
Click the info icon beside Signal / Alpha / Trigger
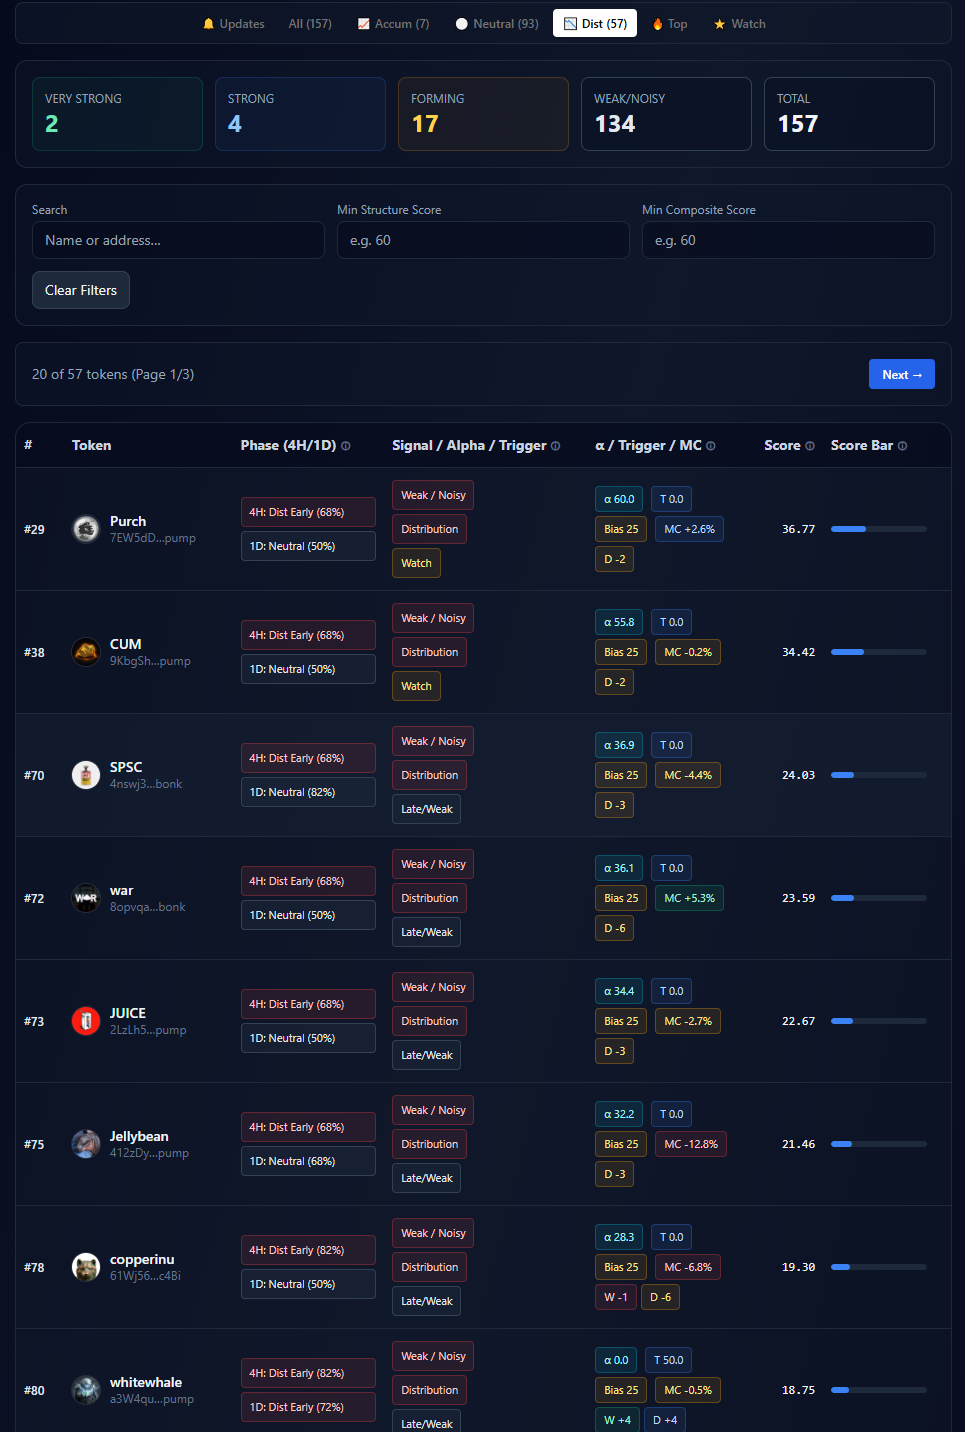click(x=556, y=446)
